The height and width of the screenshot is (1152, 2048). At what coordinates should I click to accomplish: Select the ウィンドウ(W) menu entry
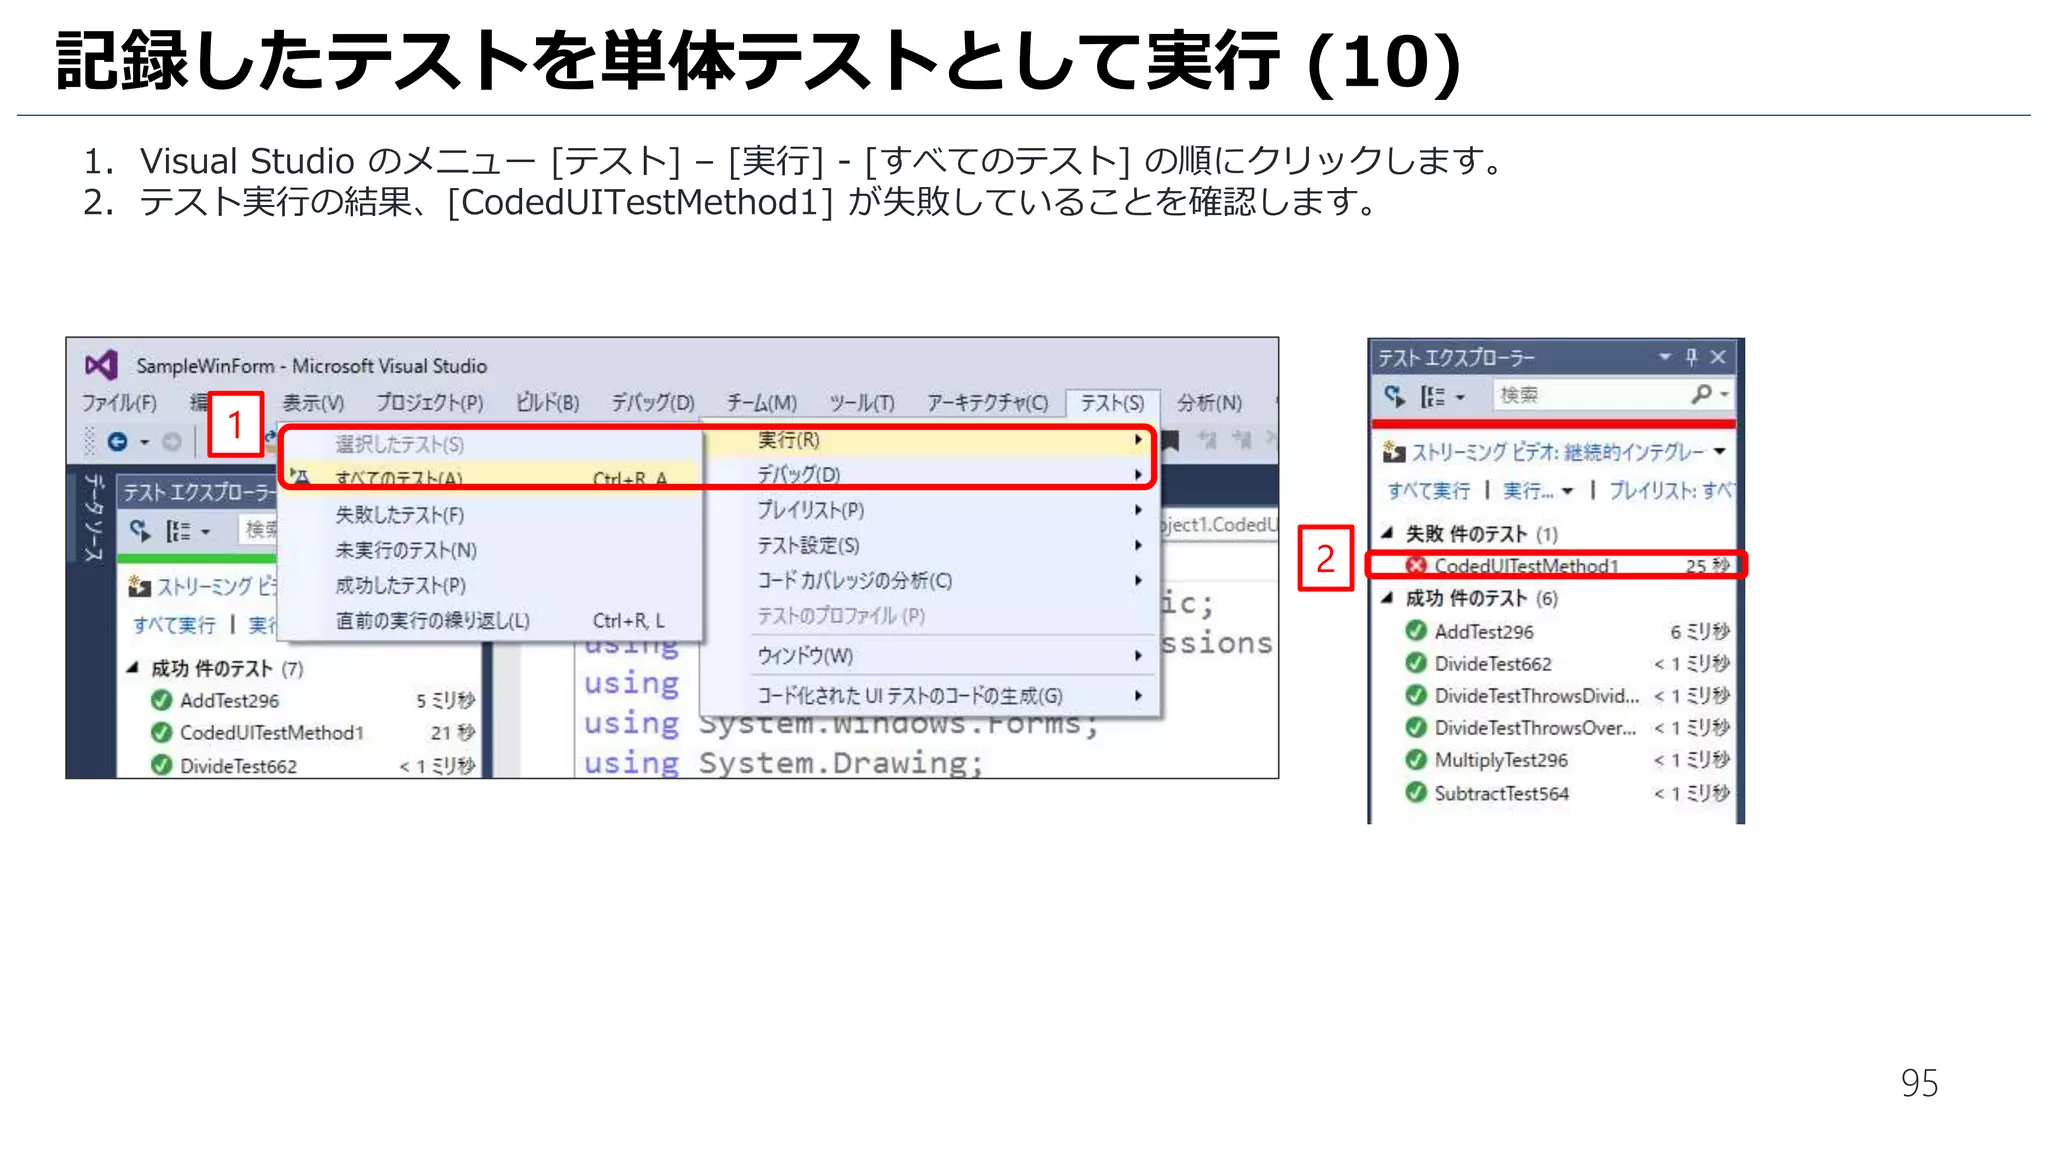point(930,656)
